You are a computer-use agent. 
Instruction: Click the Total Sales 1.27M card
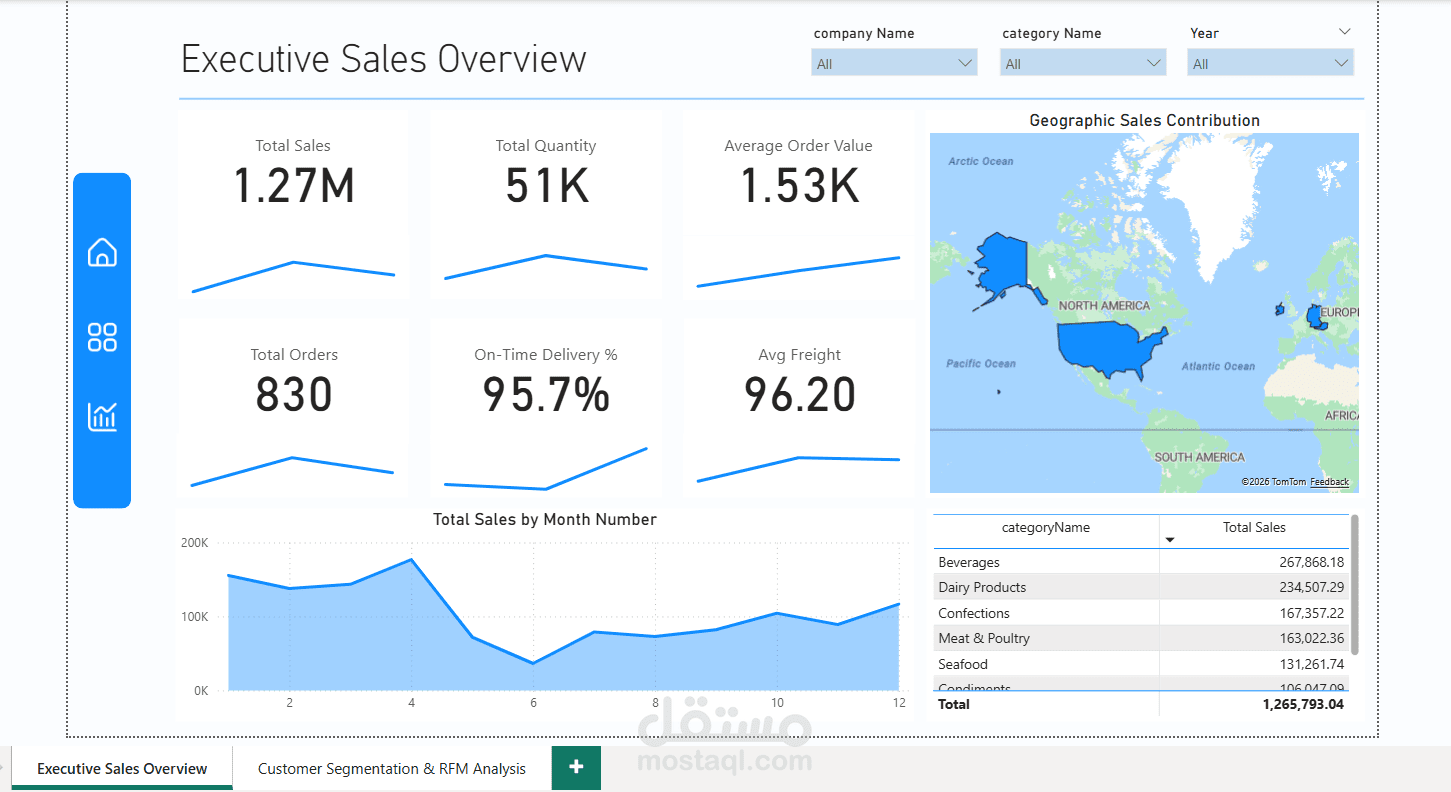coord(293,205)
